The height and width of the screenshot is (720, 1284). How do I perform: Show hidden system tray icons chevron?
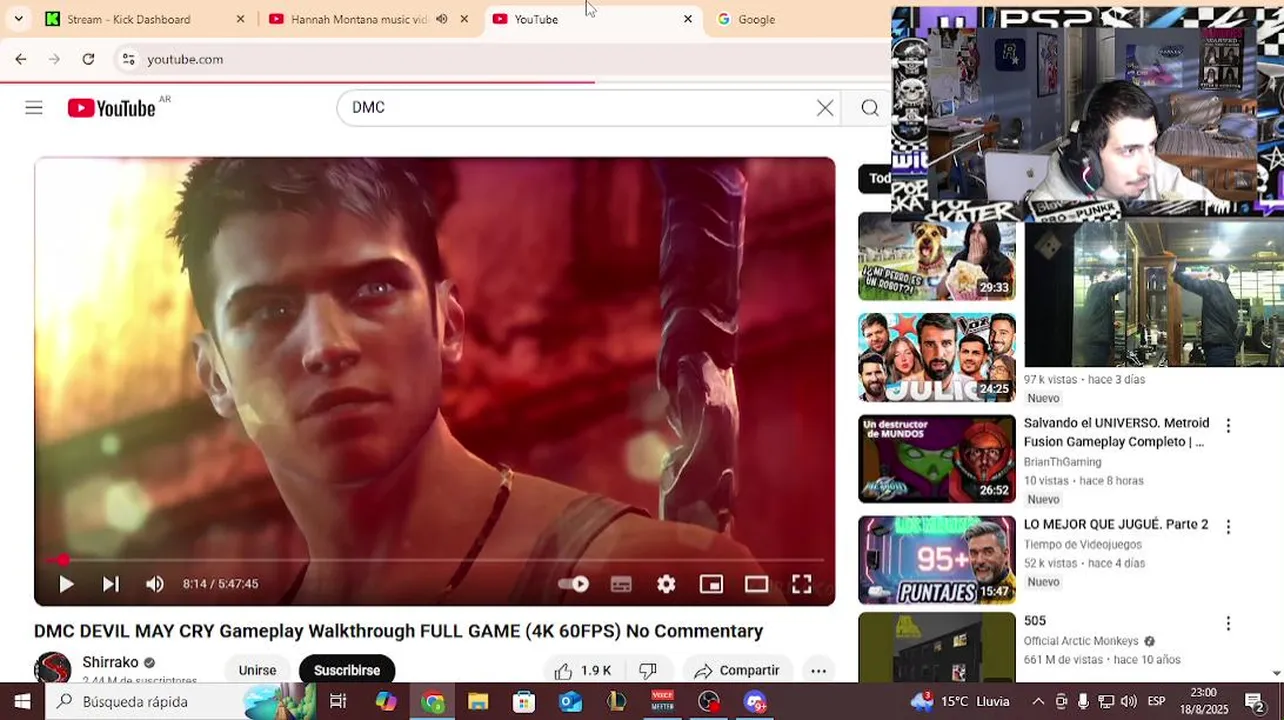click(x=1038, y=702)
